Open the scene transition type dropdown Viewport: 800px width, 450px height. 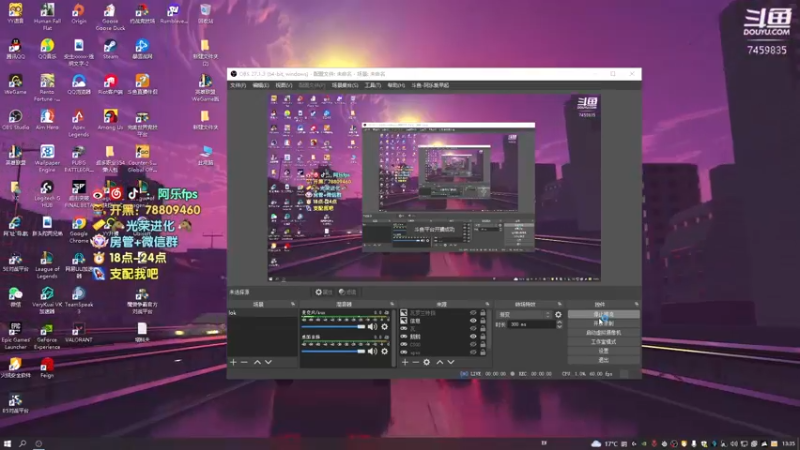click(524, 314)
